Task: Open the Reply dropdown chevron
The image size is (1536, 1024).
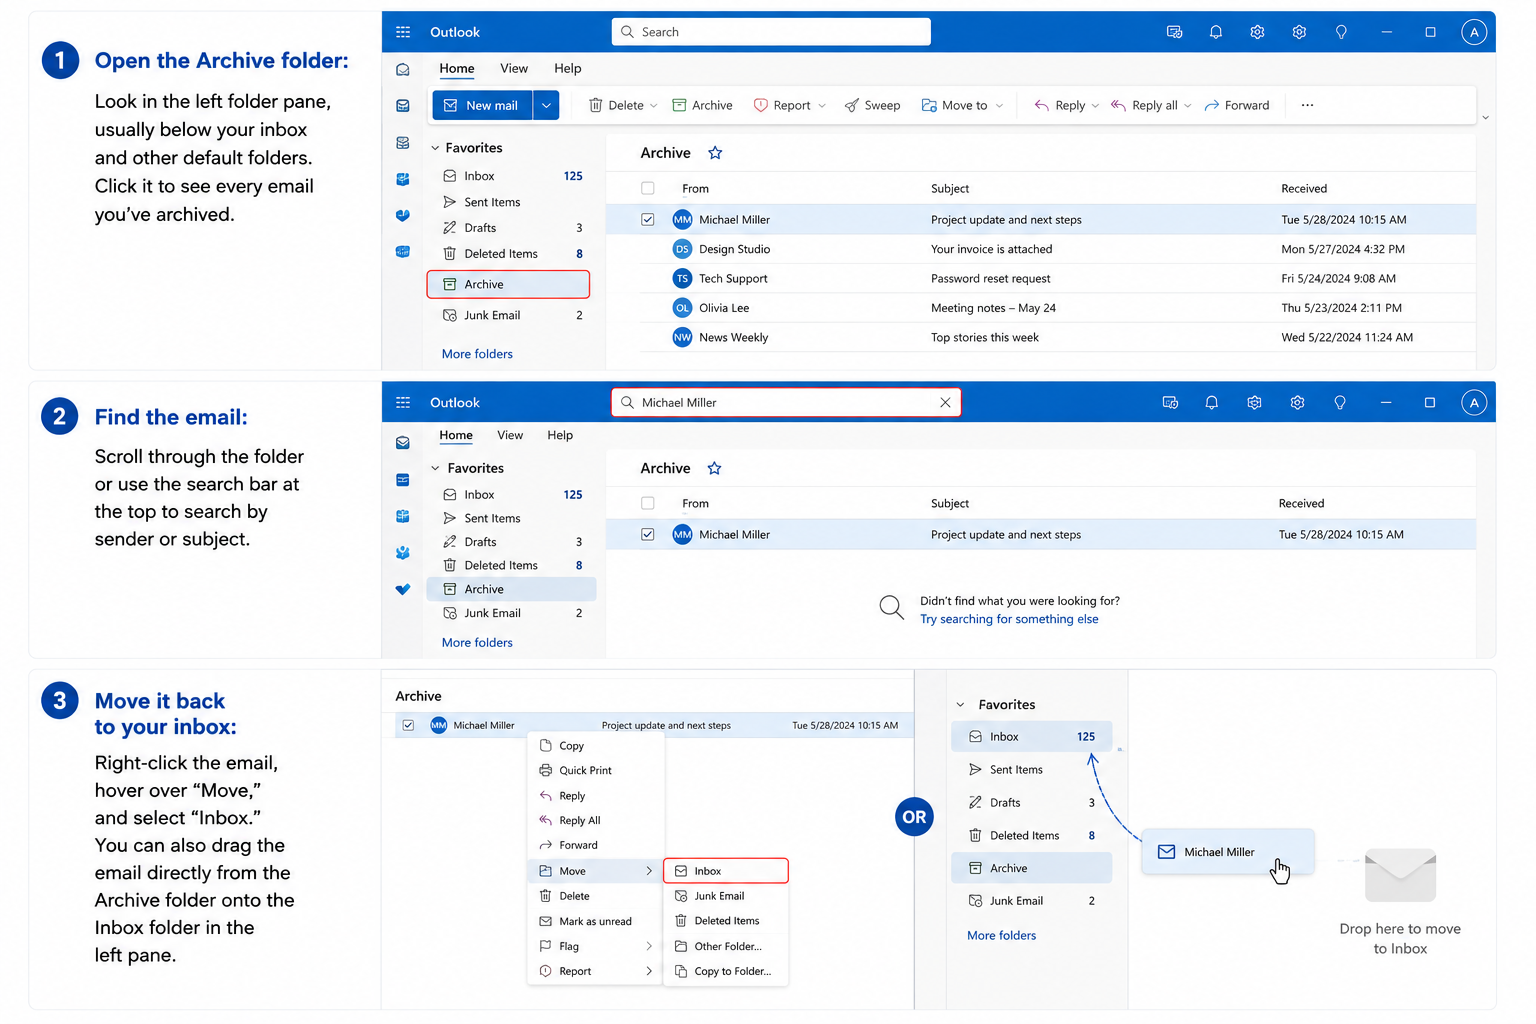Action: (1095, 105)
